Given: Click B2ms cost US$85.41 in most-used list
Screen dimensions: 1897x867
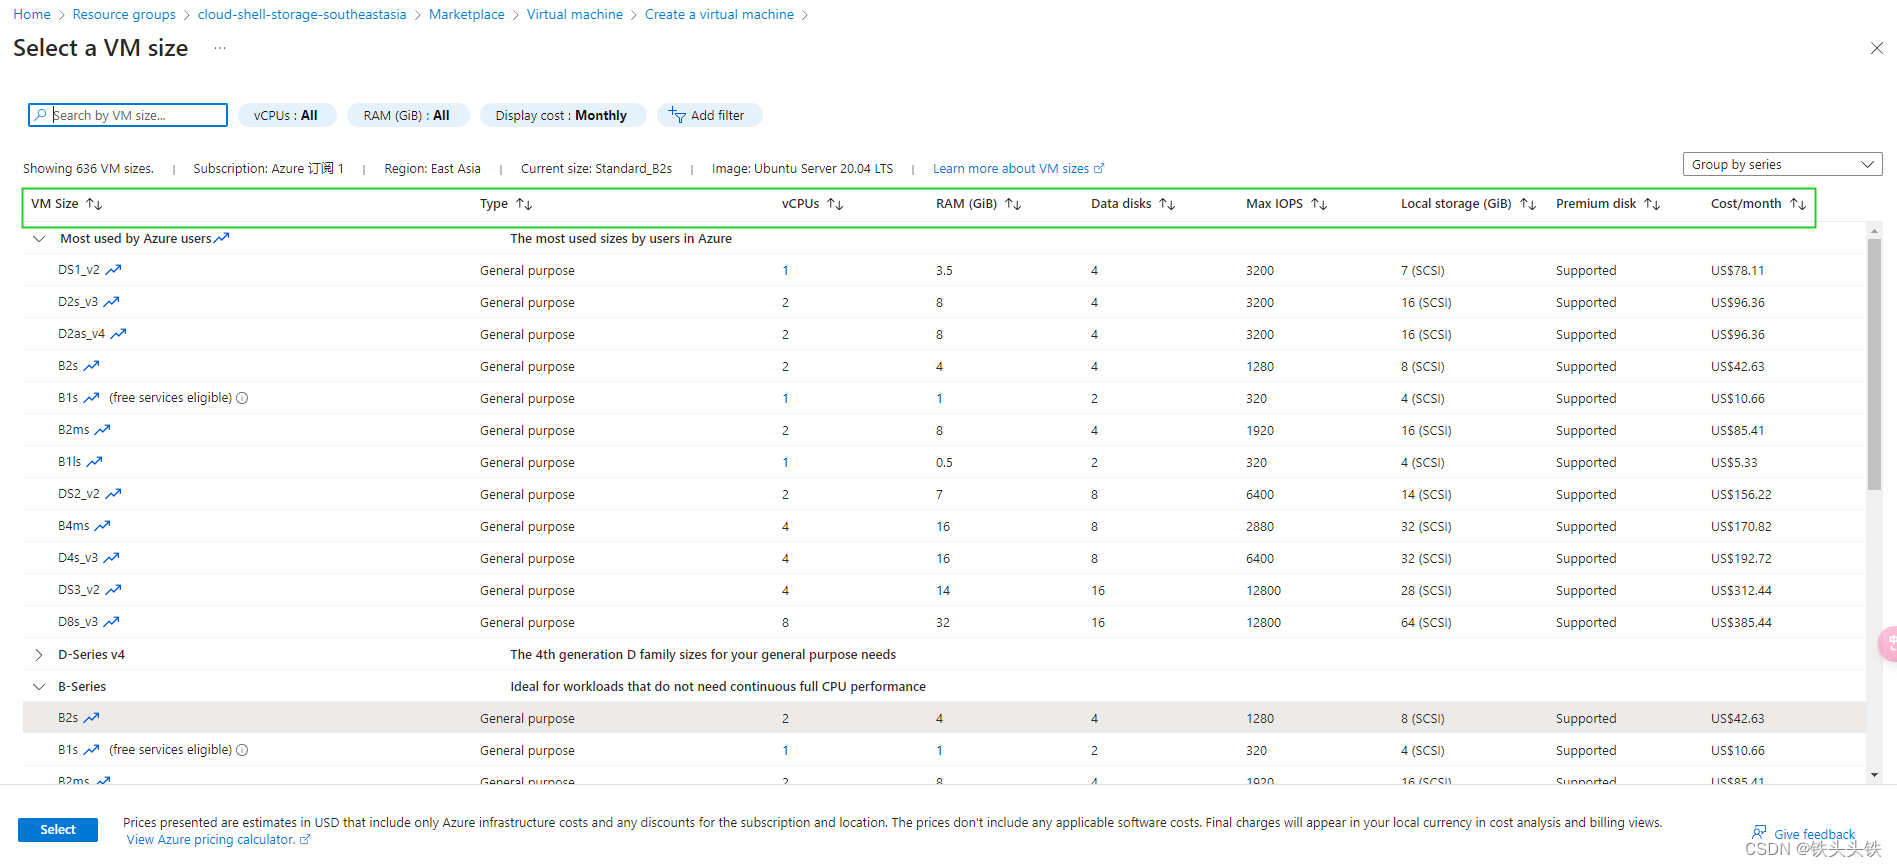Looking at the screenshot, I should (x=1737, y=430).
